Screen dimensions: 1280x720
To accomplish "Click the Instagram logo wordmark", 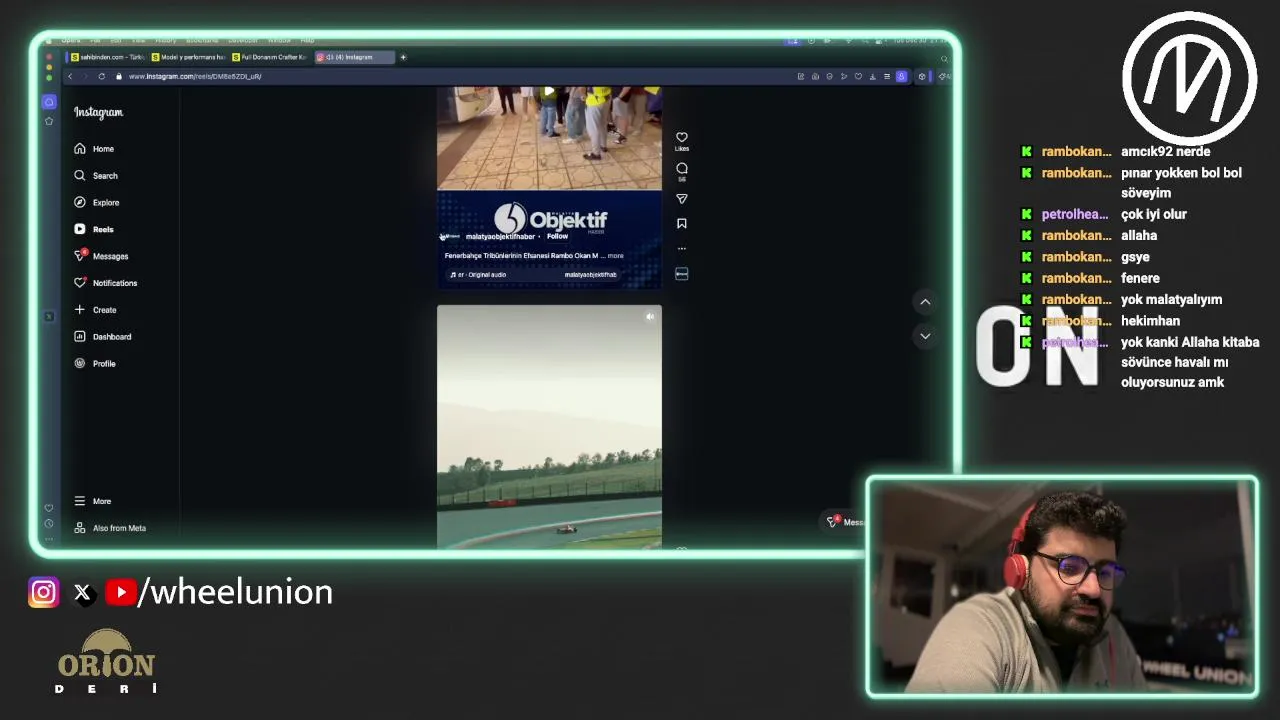I will (98, 113).
